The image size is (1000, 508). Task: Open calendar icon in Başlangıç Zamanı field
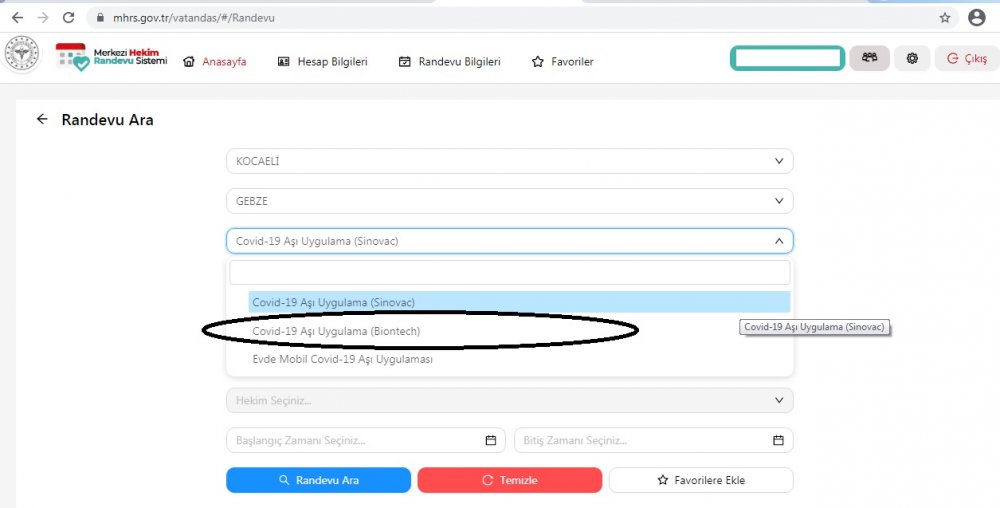pos(490,440)
